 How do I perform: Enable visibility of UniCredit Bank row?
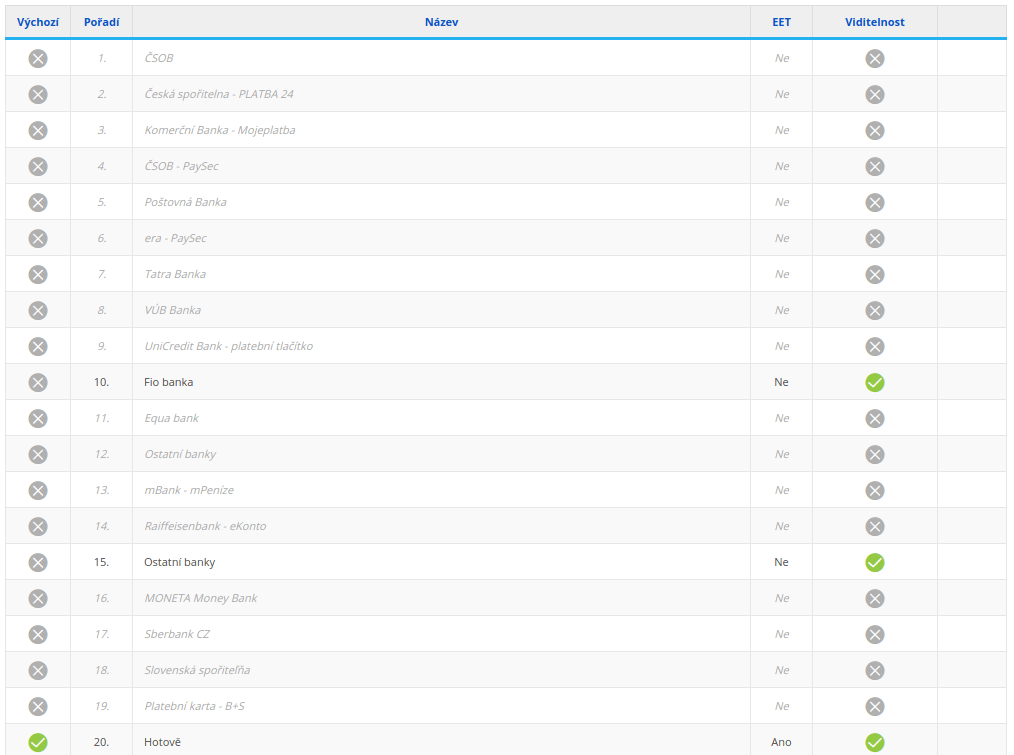click(875, 347)
